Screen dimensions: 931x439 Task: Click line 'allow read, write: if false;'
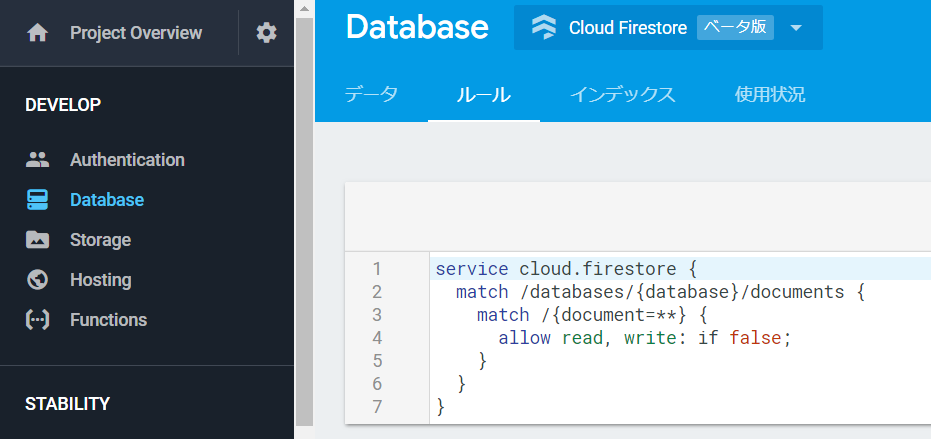(645, 338)
